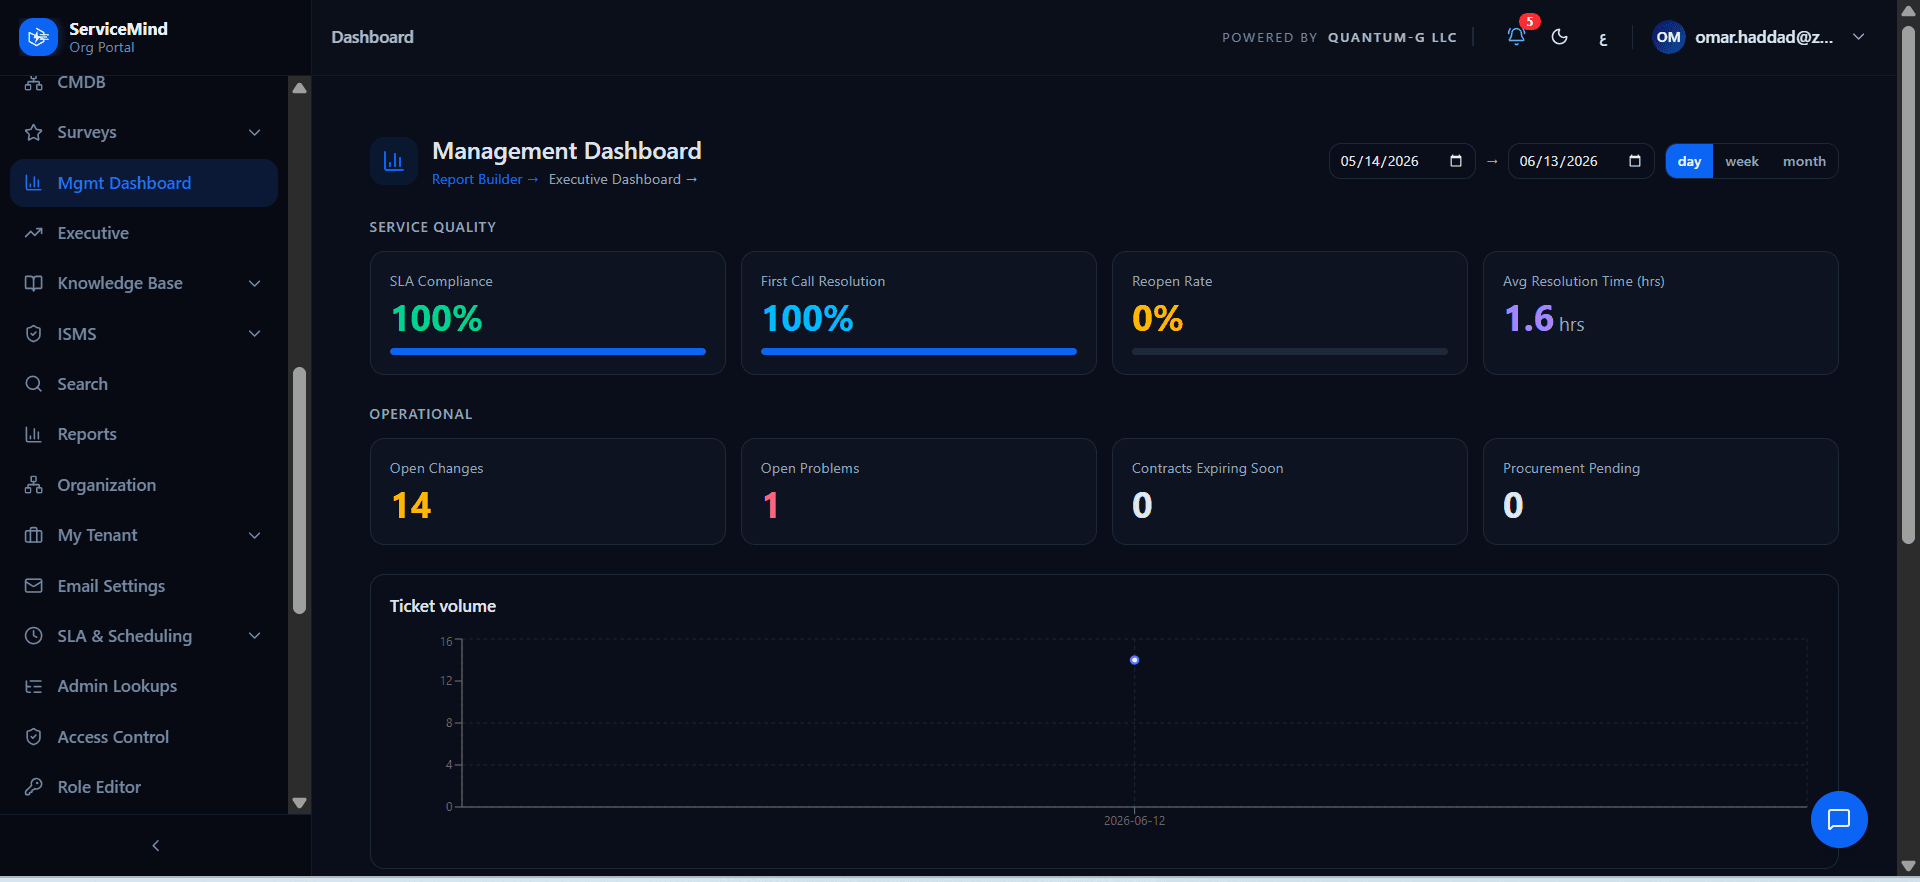Image resolution: width=1920 pixels, height=882 pixels.
Task: Open Email Settings in sidebar
Action: pos(144,586)
